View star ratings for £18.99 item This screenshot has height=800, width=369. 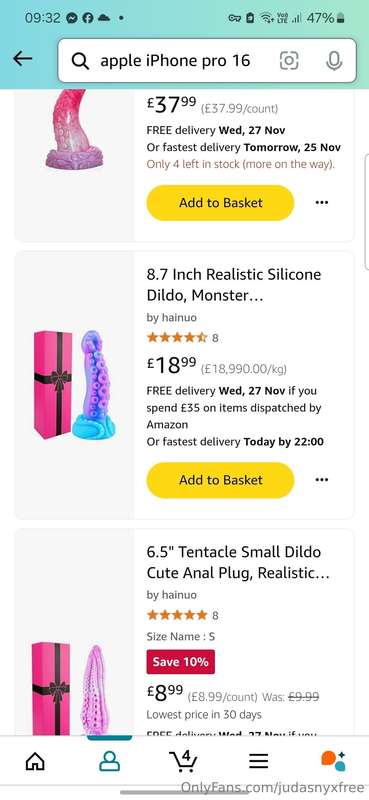tap(177, 337)
